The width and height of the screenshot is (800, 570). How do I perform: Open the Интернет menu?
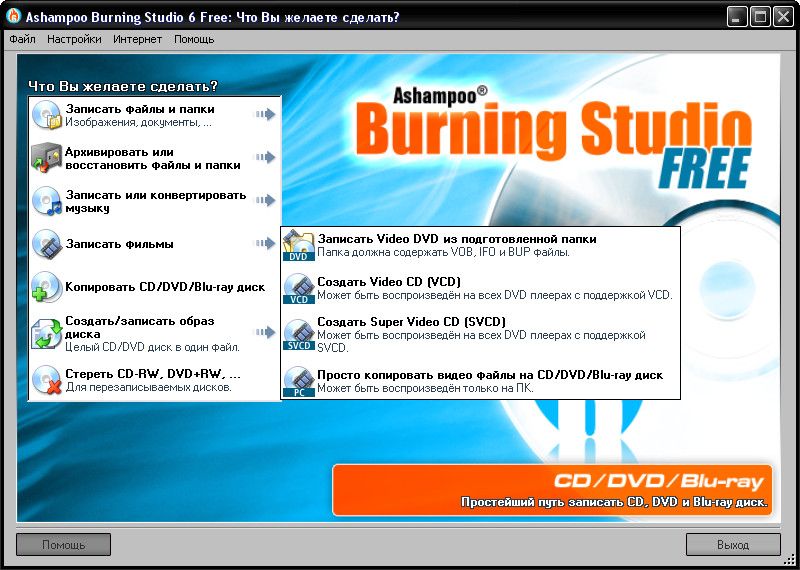[x=137, y=39]
